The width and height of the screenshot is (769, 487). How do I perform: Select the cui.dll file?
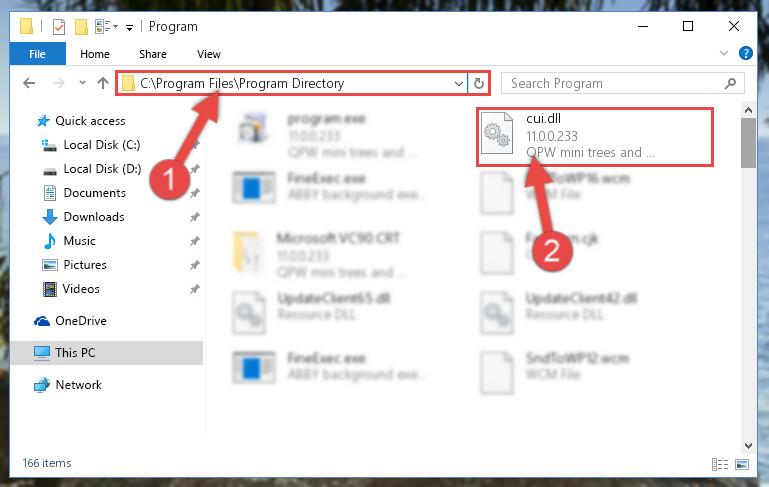(x=594, y=137)
